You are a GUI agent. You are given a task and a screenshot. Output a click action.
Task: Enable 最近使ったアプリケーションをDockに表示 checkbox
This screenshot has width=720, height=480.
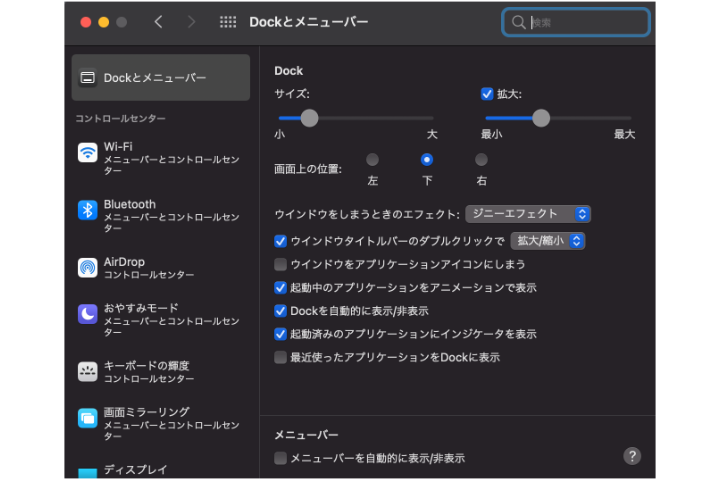point(280,357)
